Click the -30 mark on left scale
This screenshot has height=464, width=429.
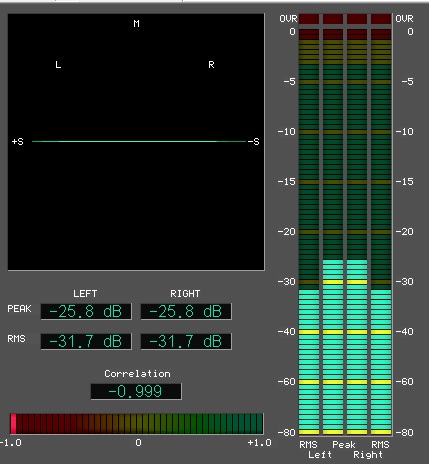(287, 282)
